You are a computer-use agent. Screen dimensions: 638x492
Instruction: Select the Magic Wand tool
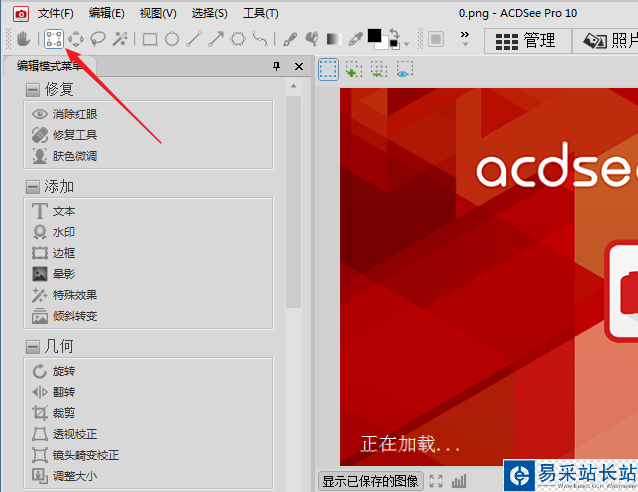[120, 39]
